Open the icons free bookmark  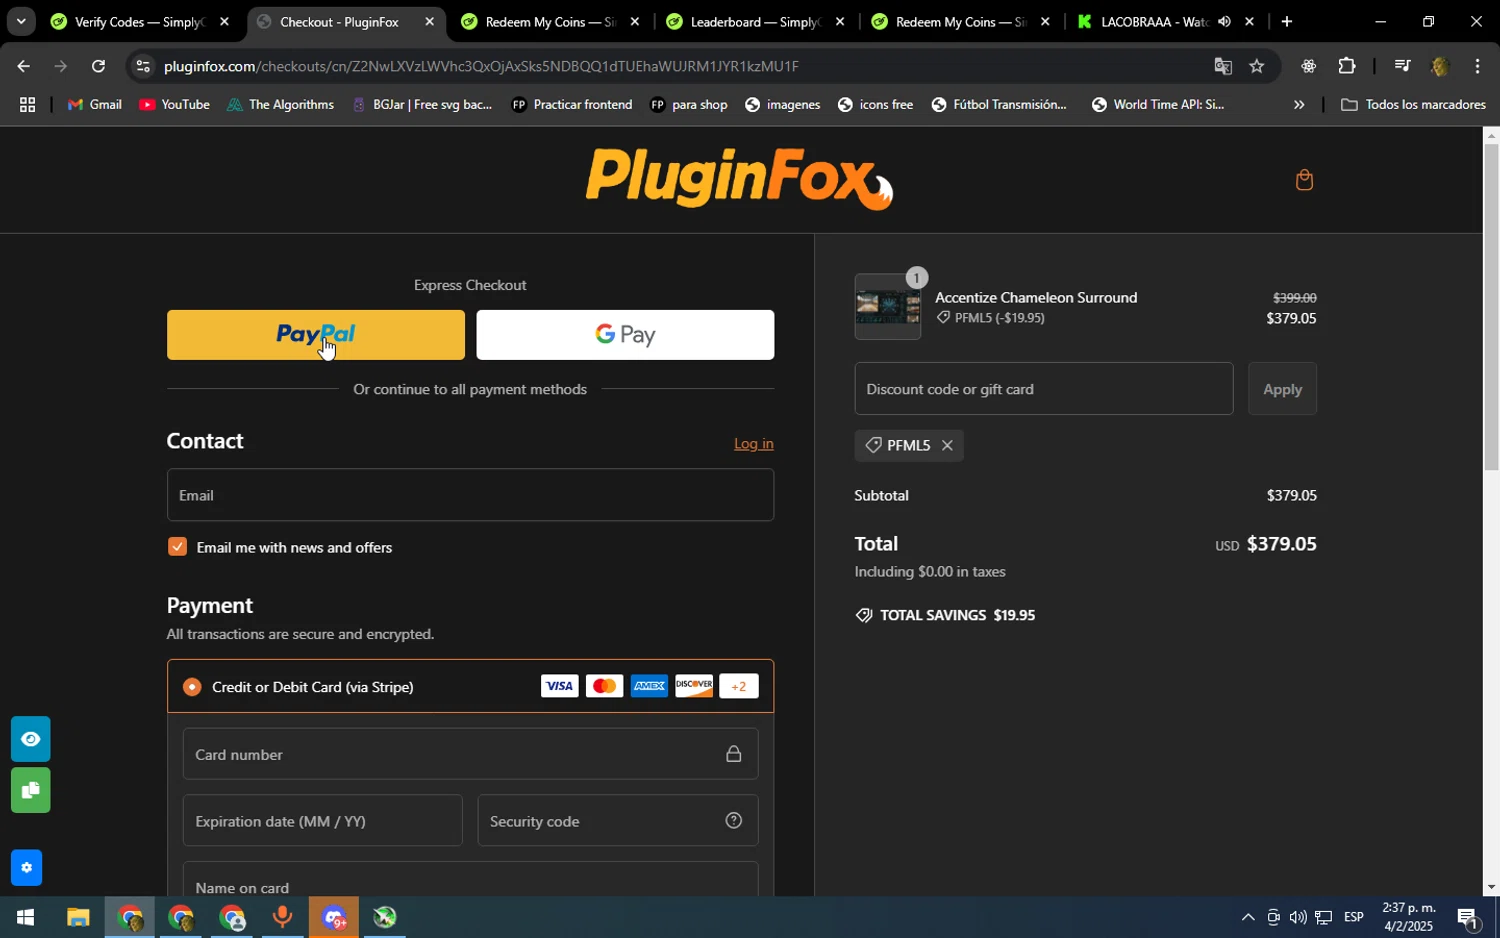875,105
